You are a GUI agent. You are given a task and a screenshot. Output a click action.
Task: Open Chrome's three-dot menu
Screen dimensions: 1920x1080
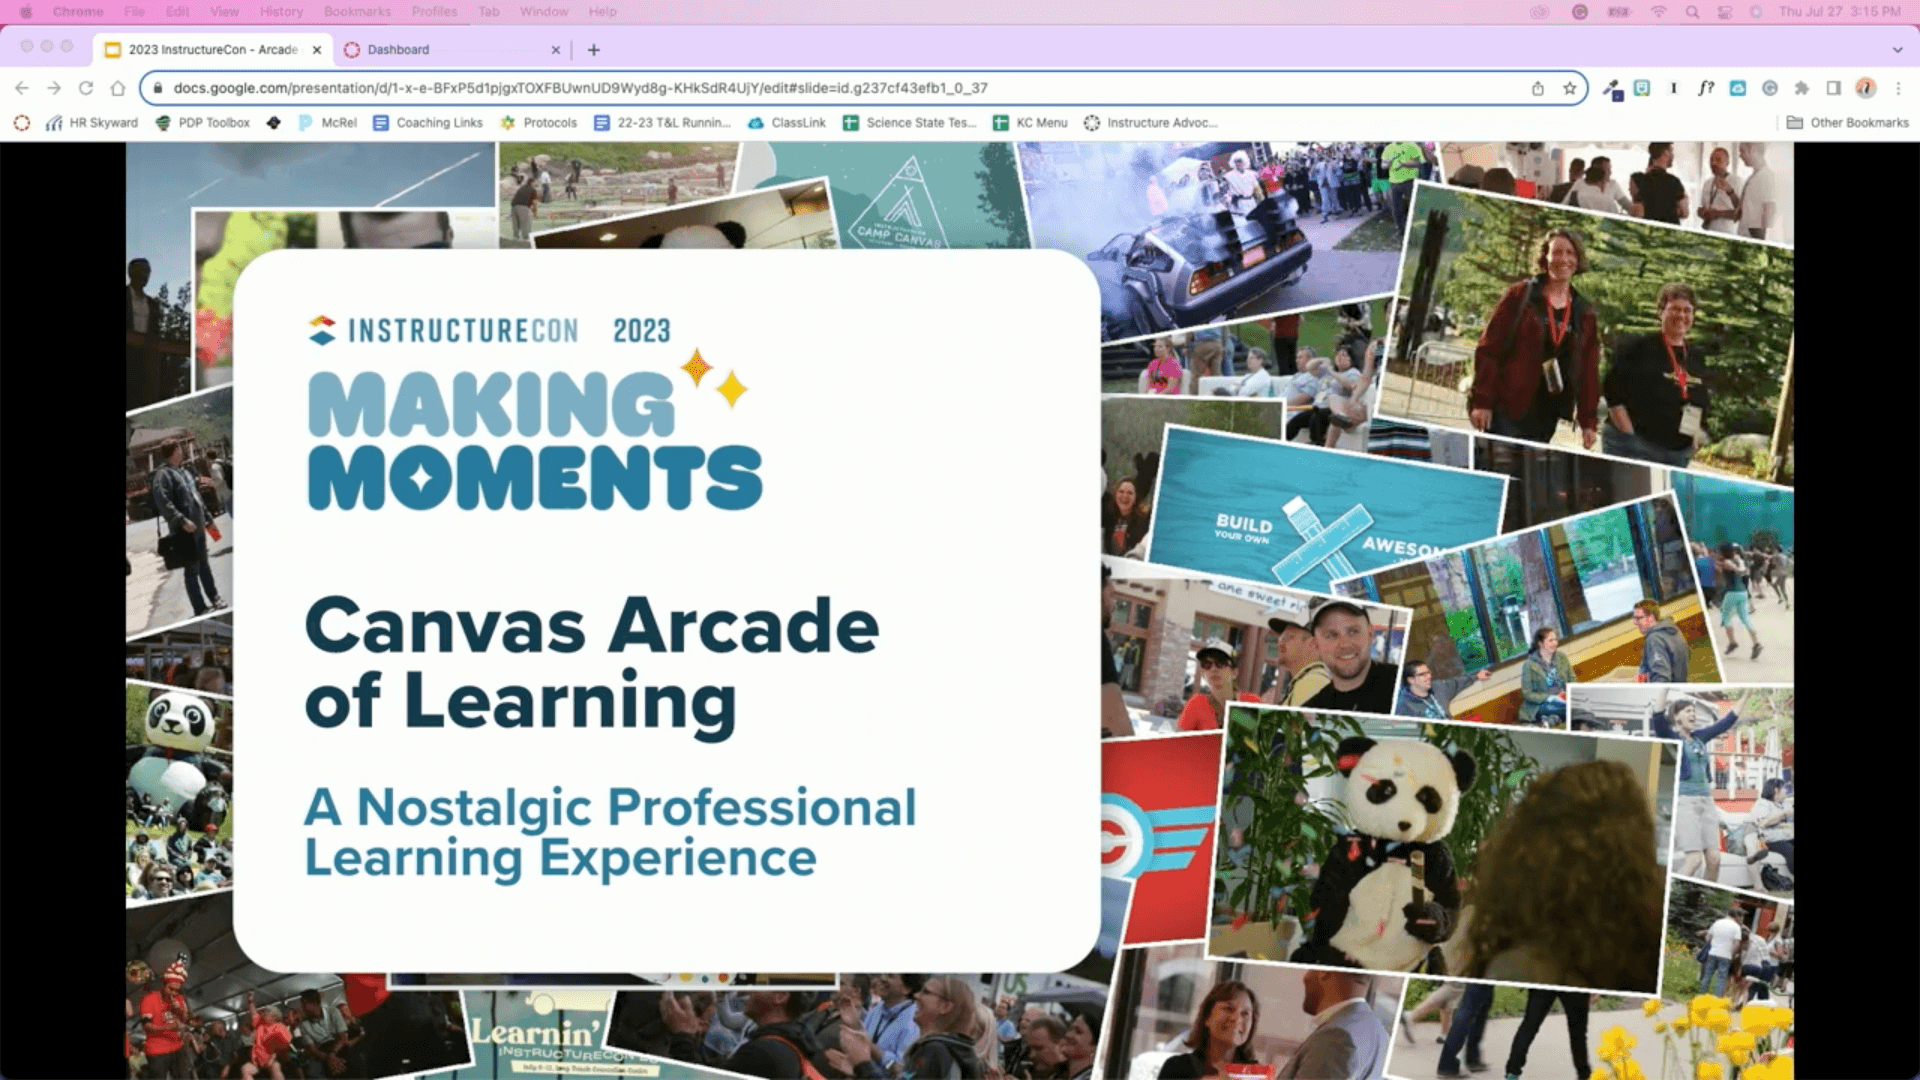[1898, 88]
